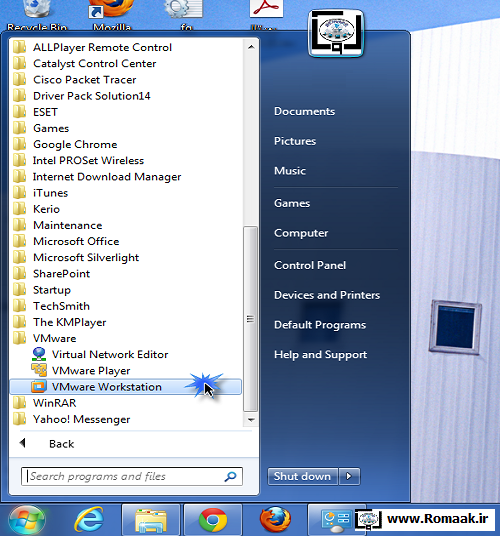Open Internet Explorer from the taskbar
The image size is (500, 536).
tap(89, 520)
